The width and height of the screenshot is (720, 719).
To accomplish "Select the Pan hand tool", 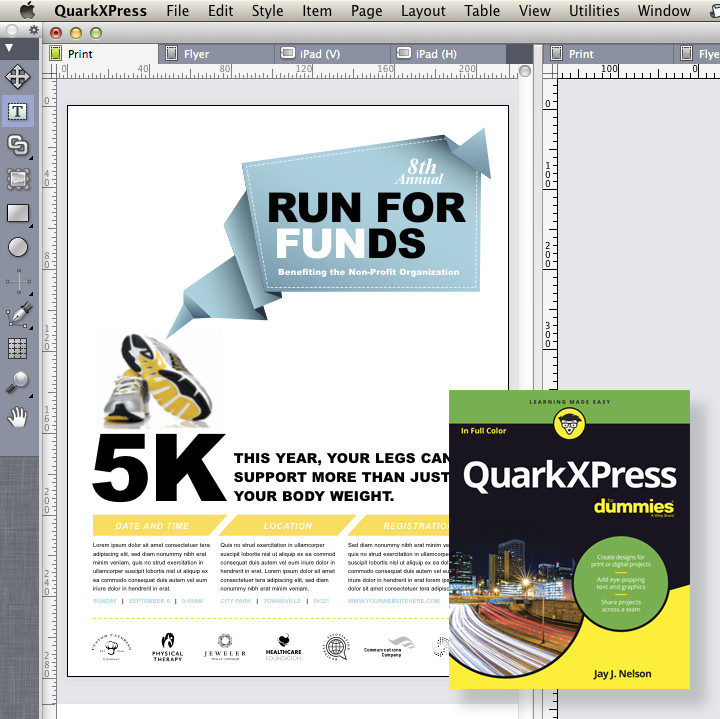I will [17, 417].
